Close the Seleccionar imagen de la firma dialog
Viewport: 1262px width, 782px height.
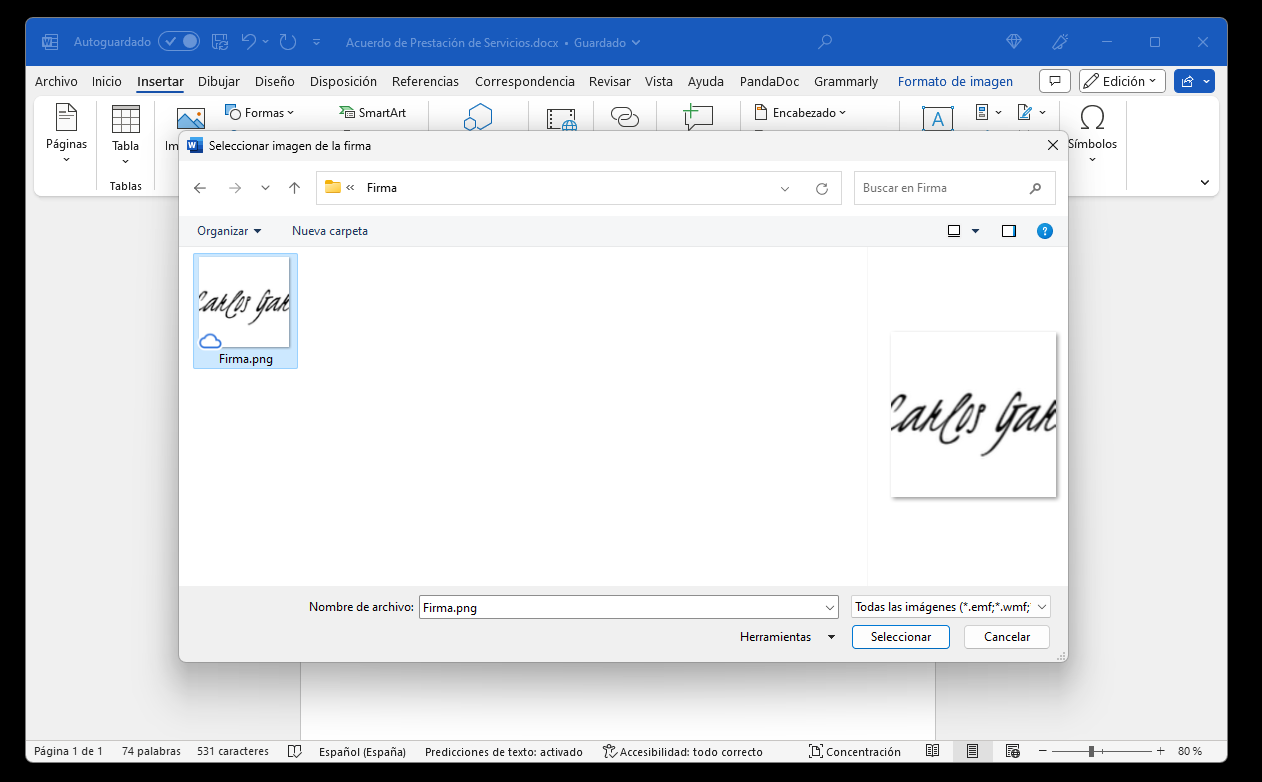point(1052,146)
